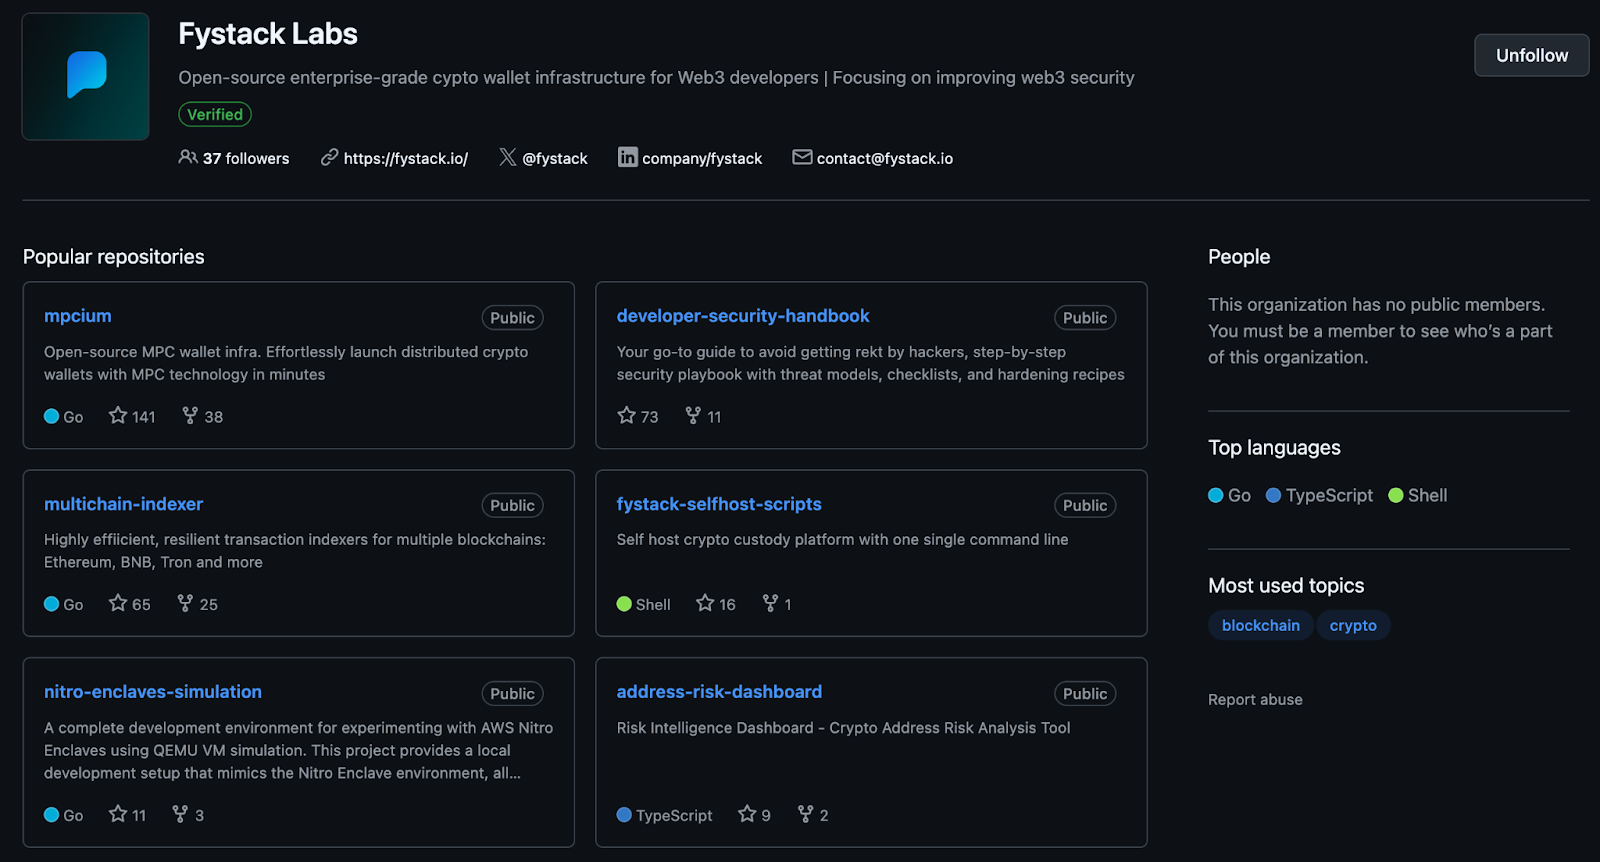Open the nitro-enclaves-simulation repository
Screen dimensions: 1600x862
point(153,692)
